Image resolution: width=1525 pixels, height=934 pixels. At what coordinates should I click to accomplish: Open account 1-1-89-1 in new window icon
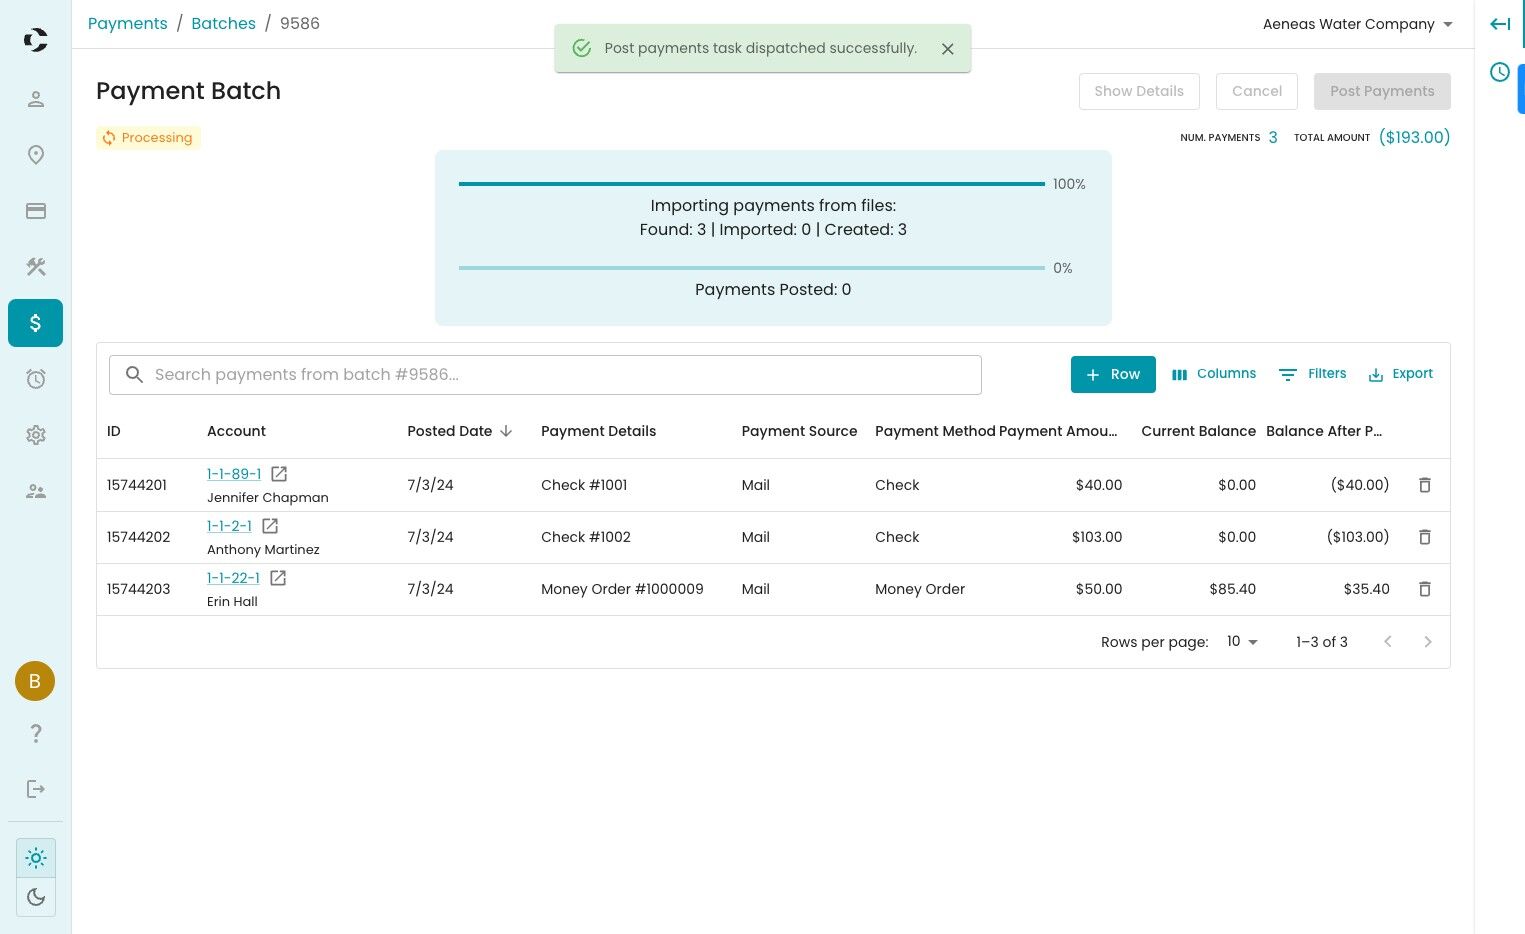tap(280, 474)
